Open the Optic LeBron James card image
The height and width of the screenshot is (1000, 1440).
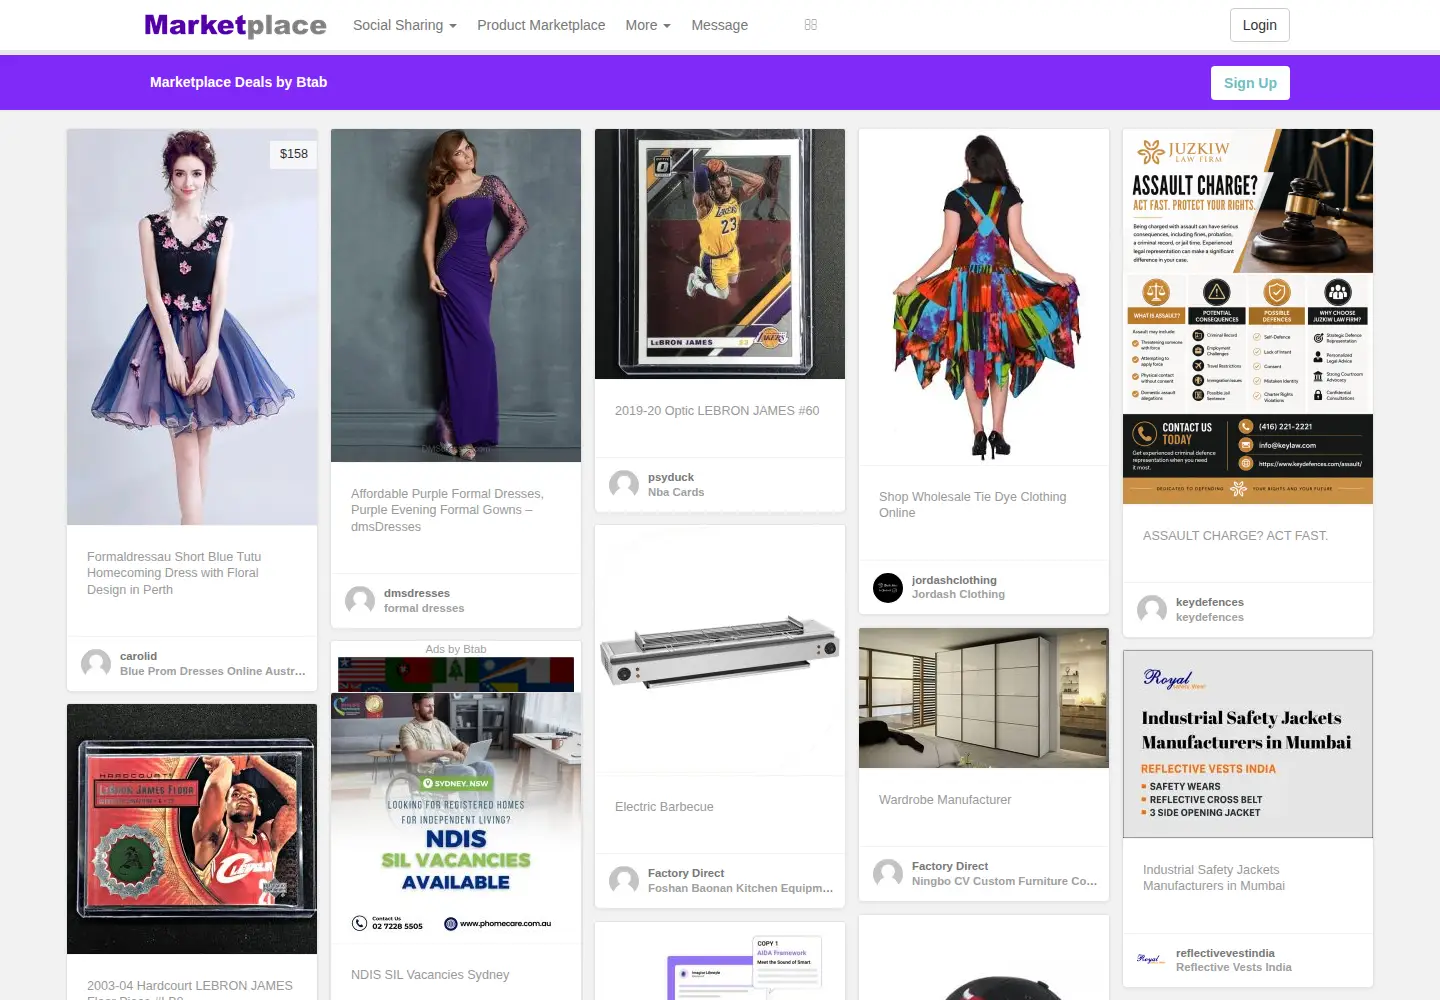(720, 254)
